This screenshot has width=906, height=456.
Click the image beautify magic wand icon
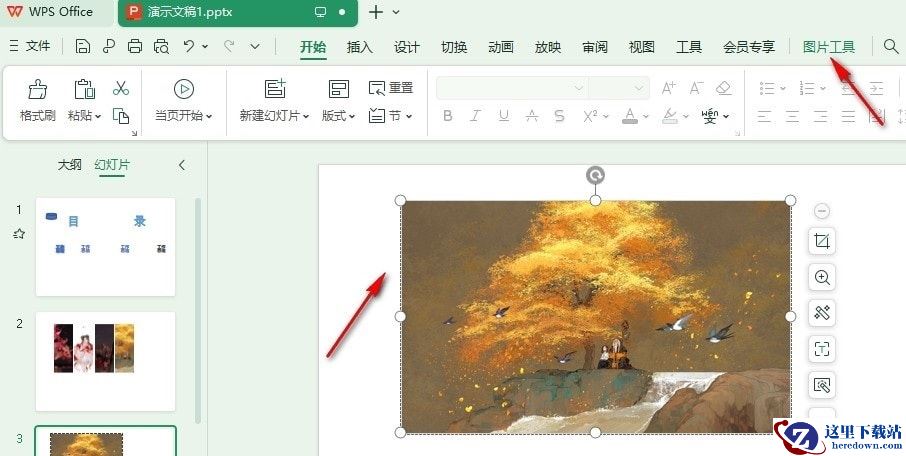tap(822, 313)
